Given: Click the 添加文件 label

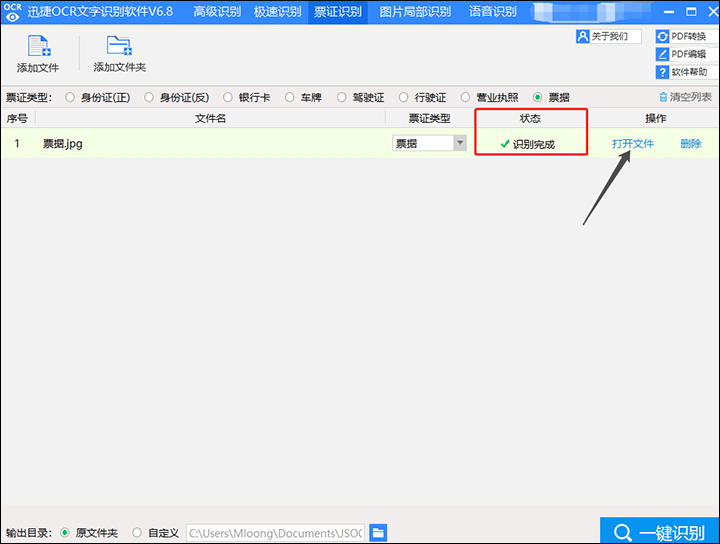Looking at the screenshot, I should point(38,68).
